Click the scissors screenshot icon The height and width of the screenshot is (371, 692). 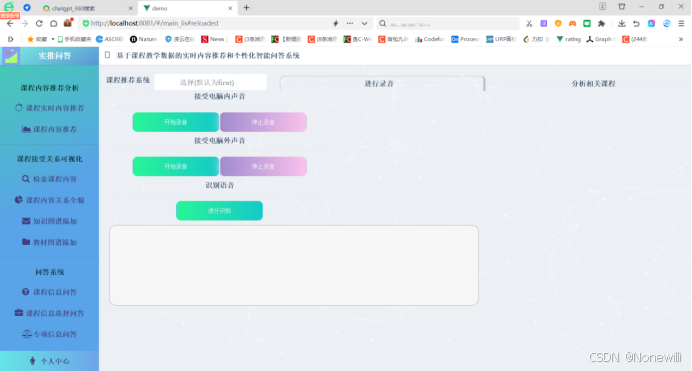[x=529, y=24]
